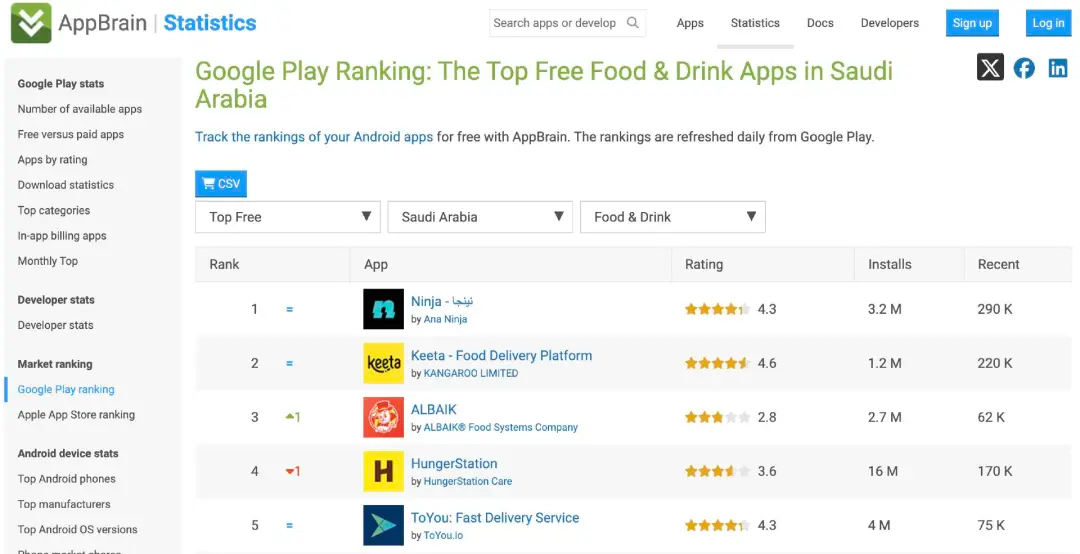Image resolution: width=1080 pixels, height=554 pixels.
Task: Share page via LinkedIn icon
Action: (x=1058, y=68)
